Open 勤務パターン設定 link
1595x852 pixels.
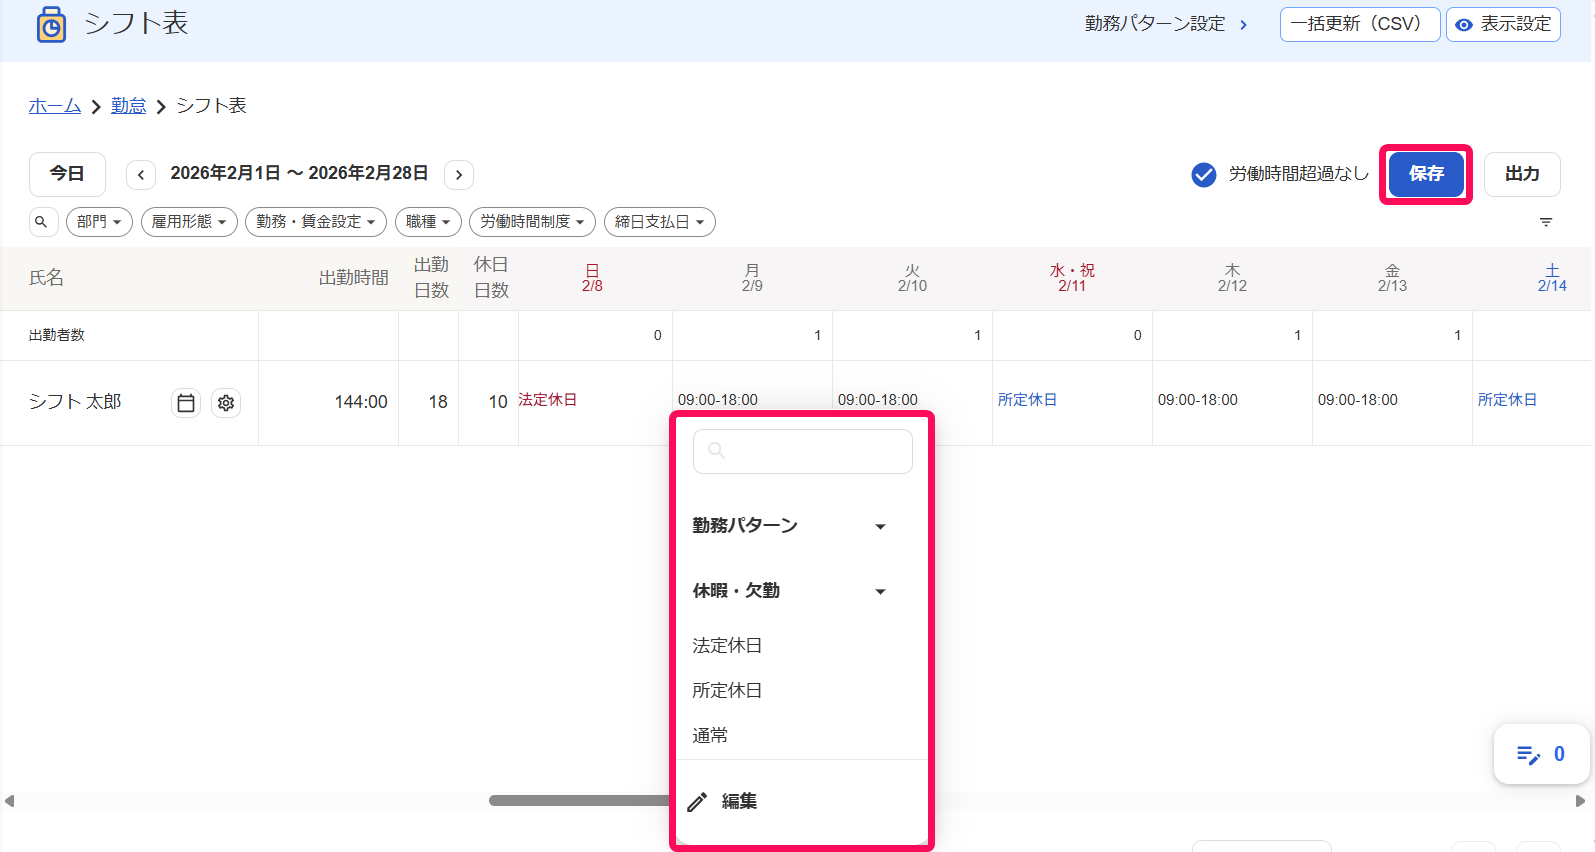(x=1166, y=24)
